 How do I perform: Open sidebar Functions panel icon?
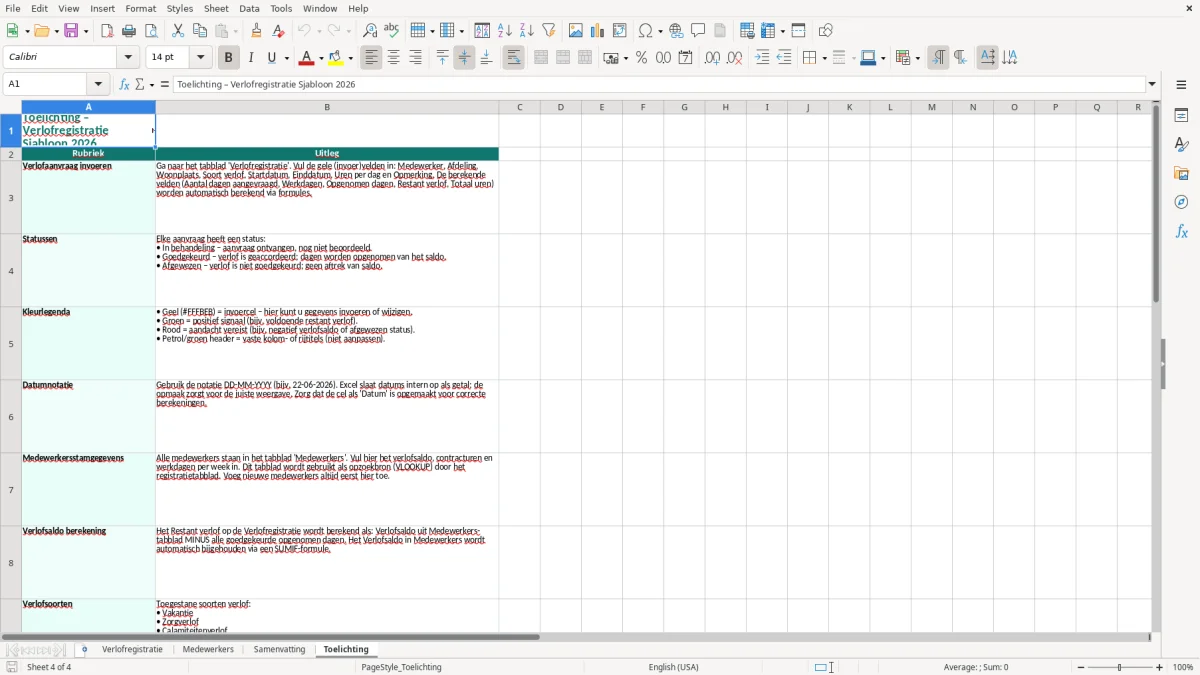point(1181,232)
